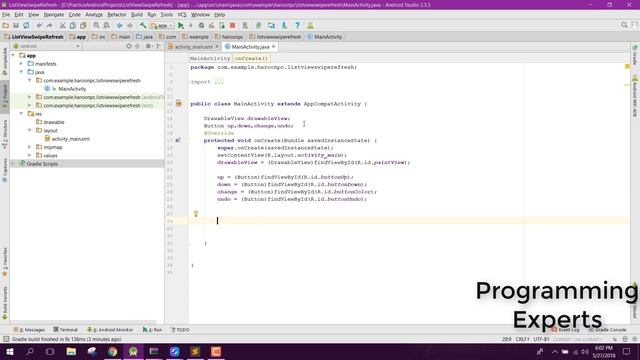
Task: Click ListViewSwipeRefresh breadcrumb in navigation bar
Action: 34,37
